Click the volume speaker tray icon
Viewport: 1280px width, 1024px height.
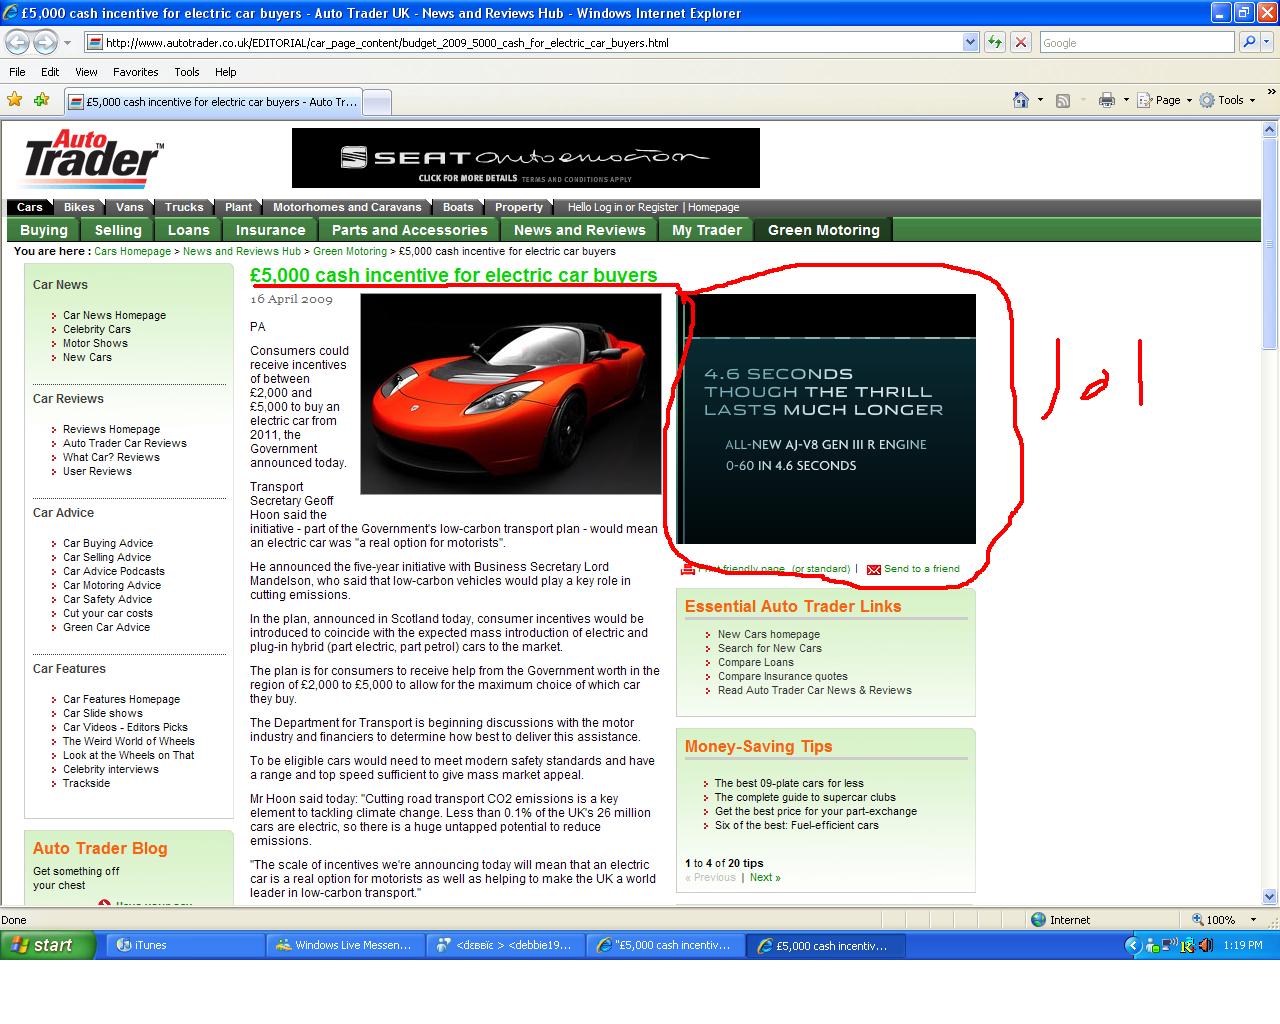(x=1205, y=945)
